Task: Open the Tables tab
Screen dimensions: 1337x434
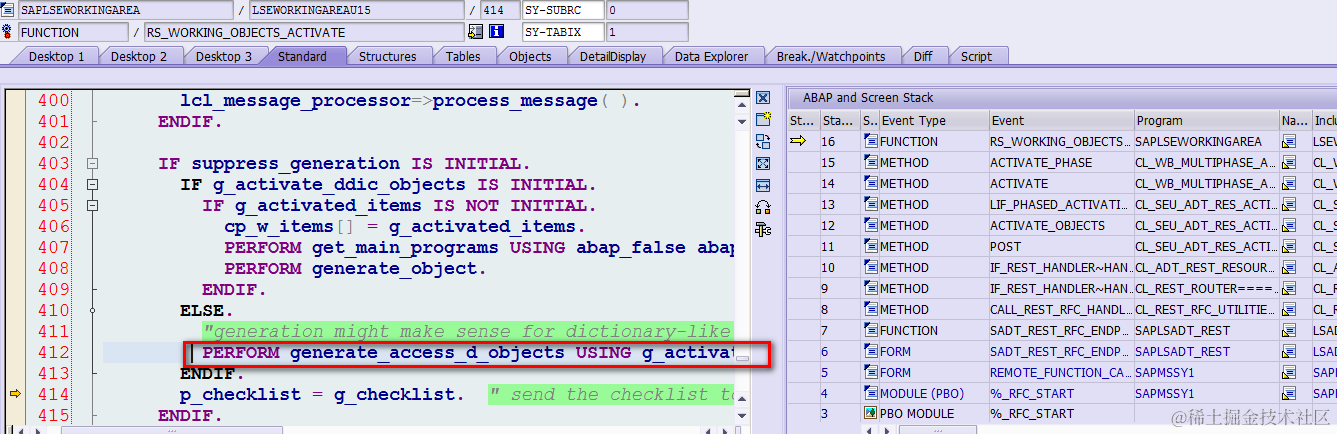Action: pos(463,56)
